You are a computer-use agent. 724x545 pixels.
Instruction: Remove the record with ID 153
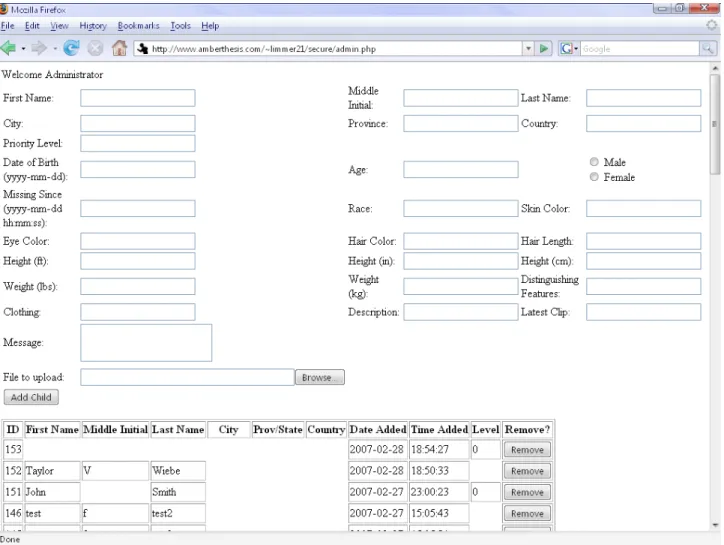pos(527,450)
